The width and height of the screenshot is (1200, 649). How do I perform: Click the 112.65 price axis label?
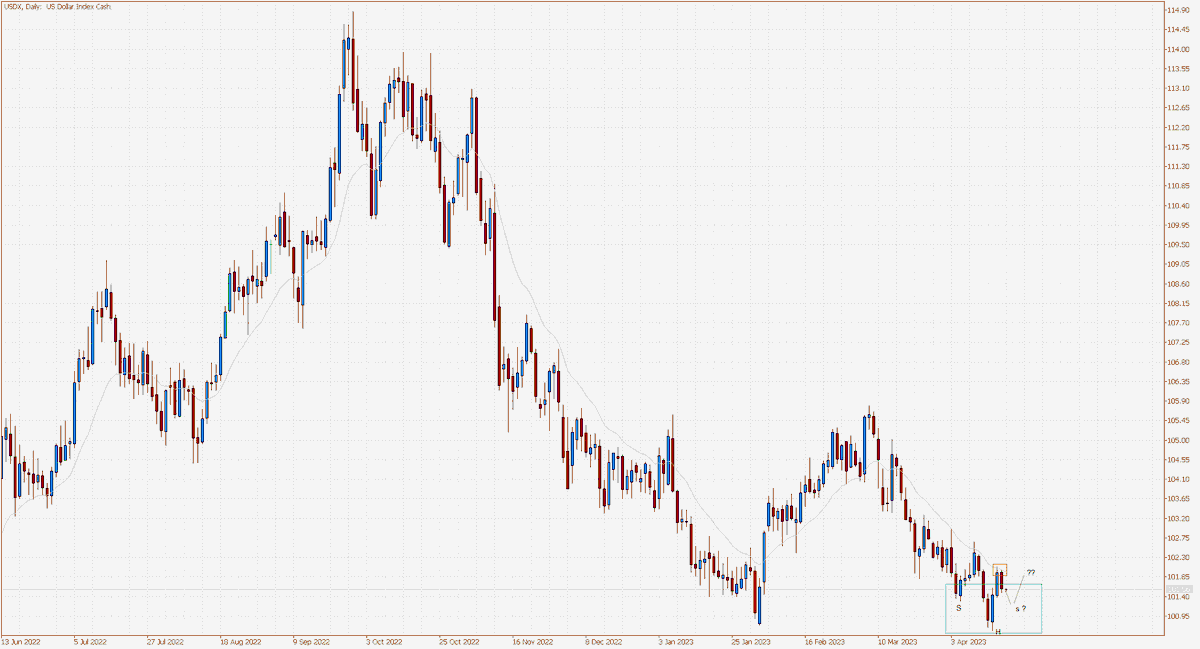pos(1177,108)
